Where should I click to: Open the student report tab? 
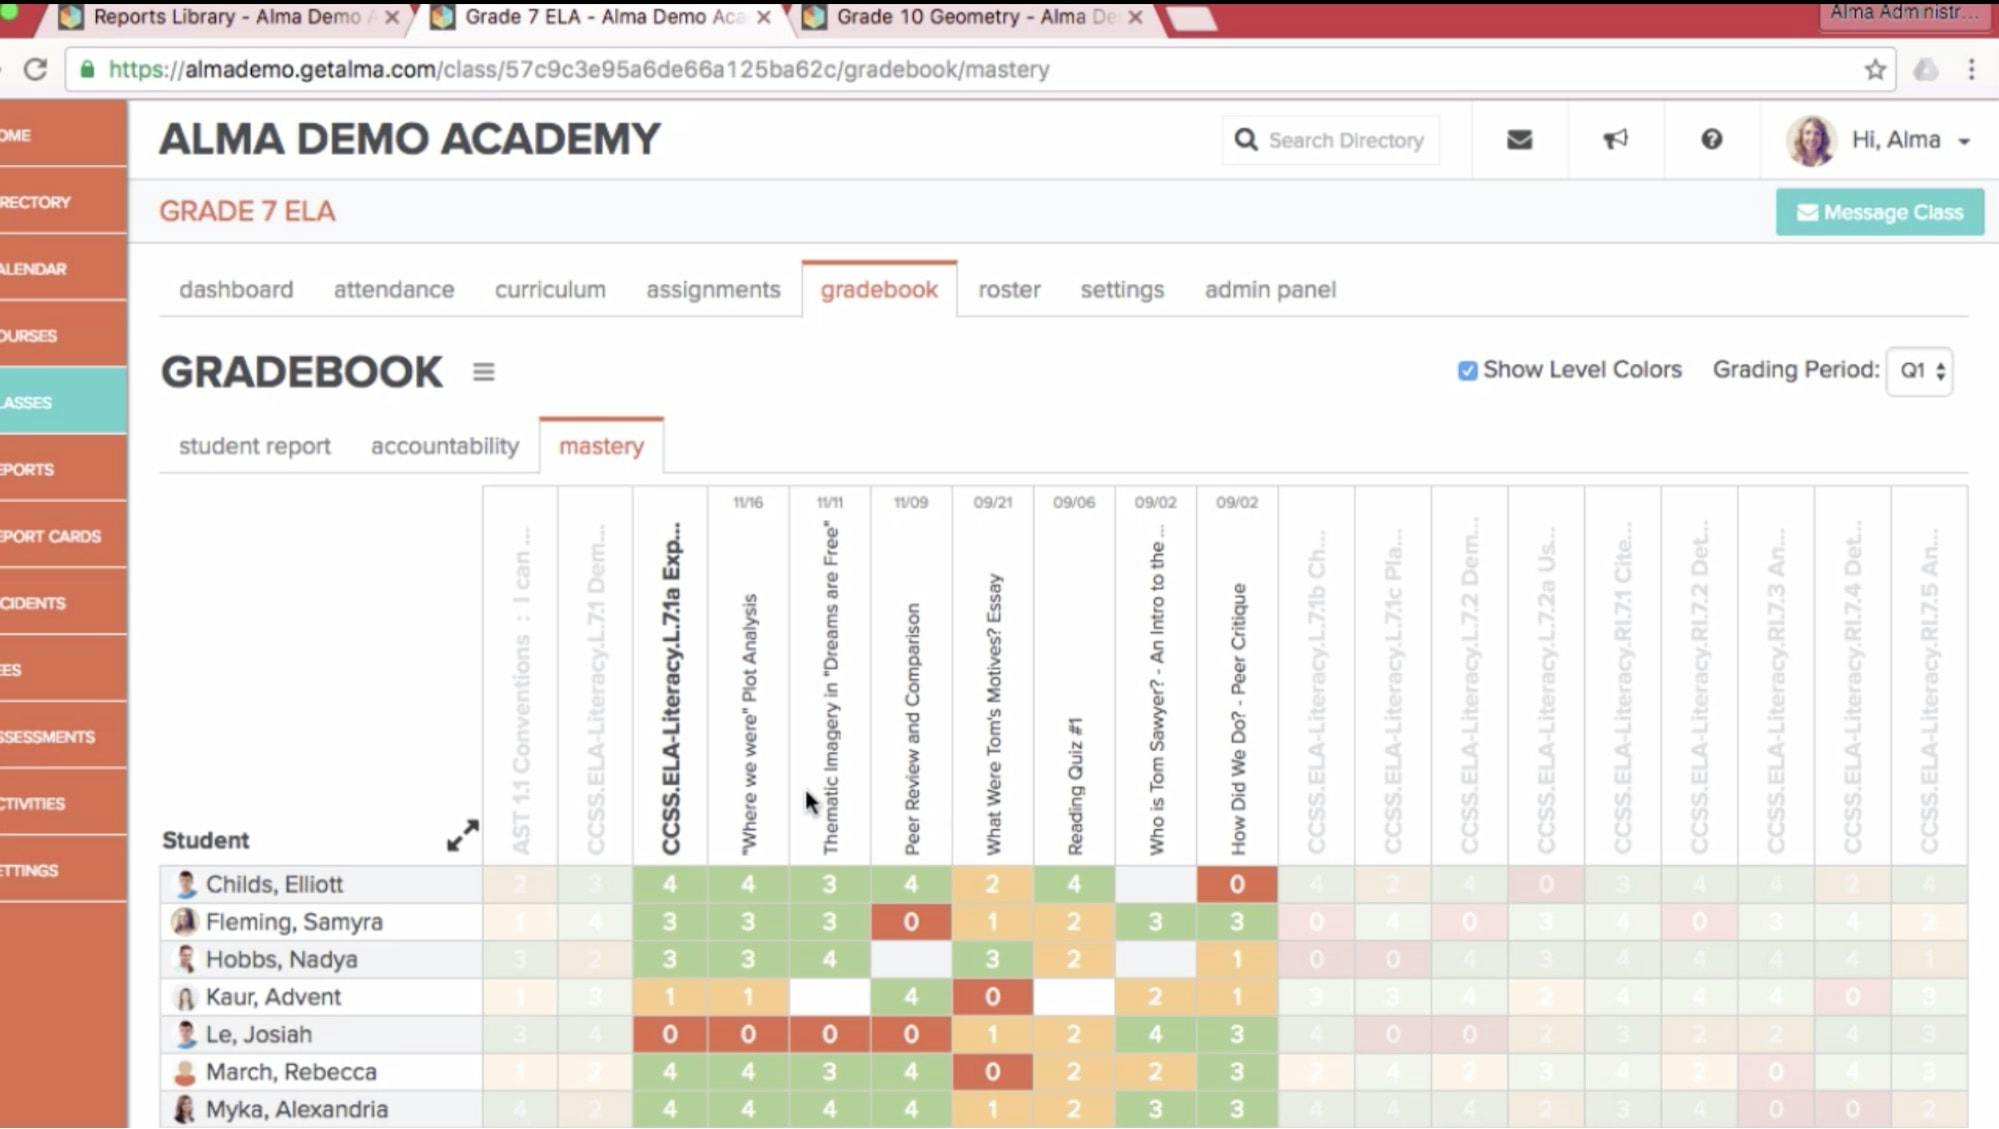point(255,446)
